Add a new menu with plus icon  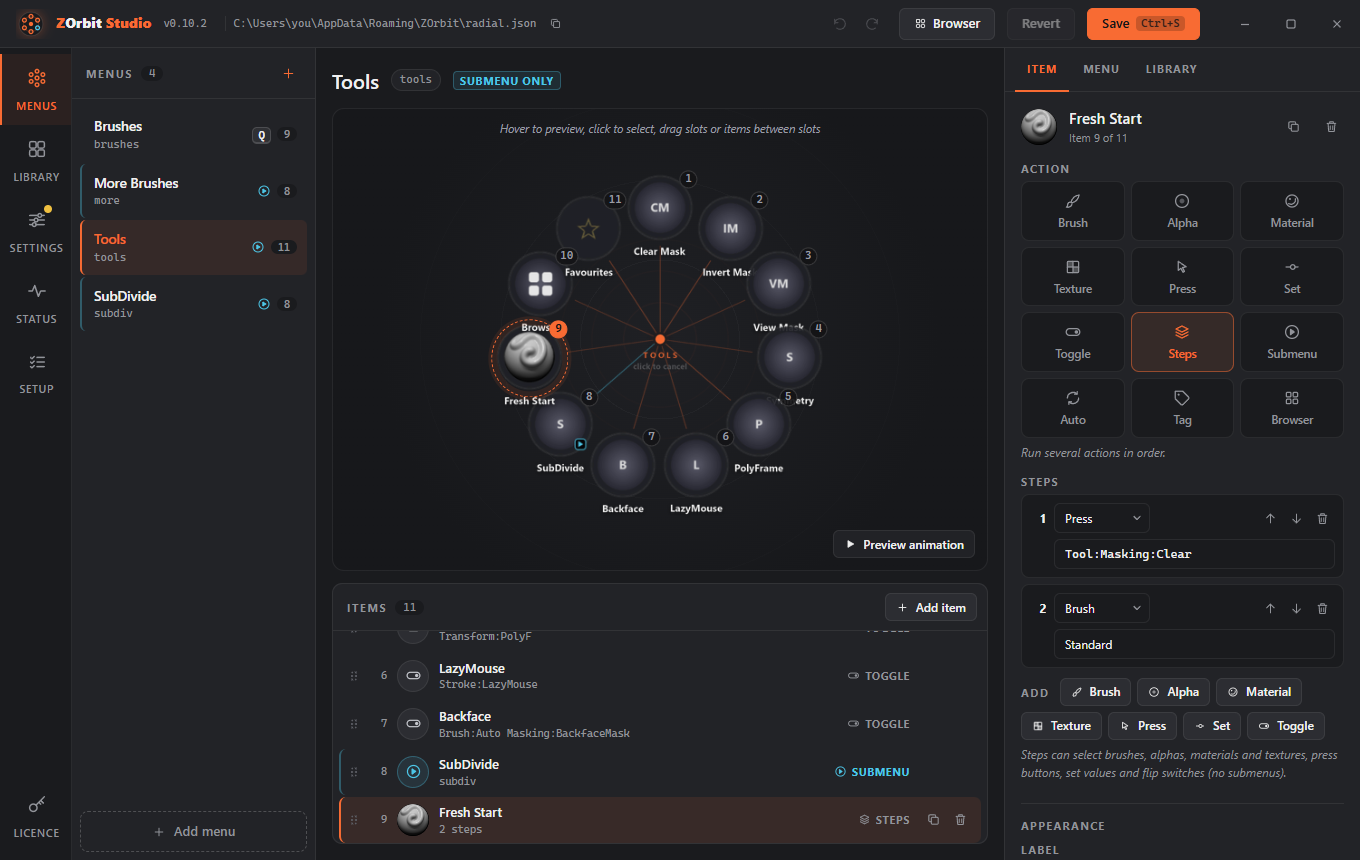click(289, 73)
